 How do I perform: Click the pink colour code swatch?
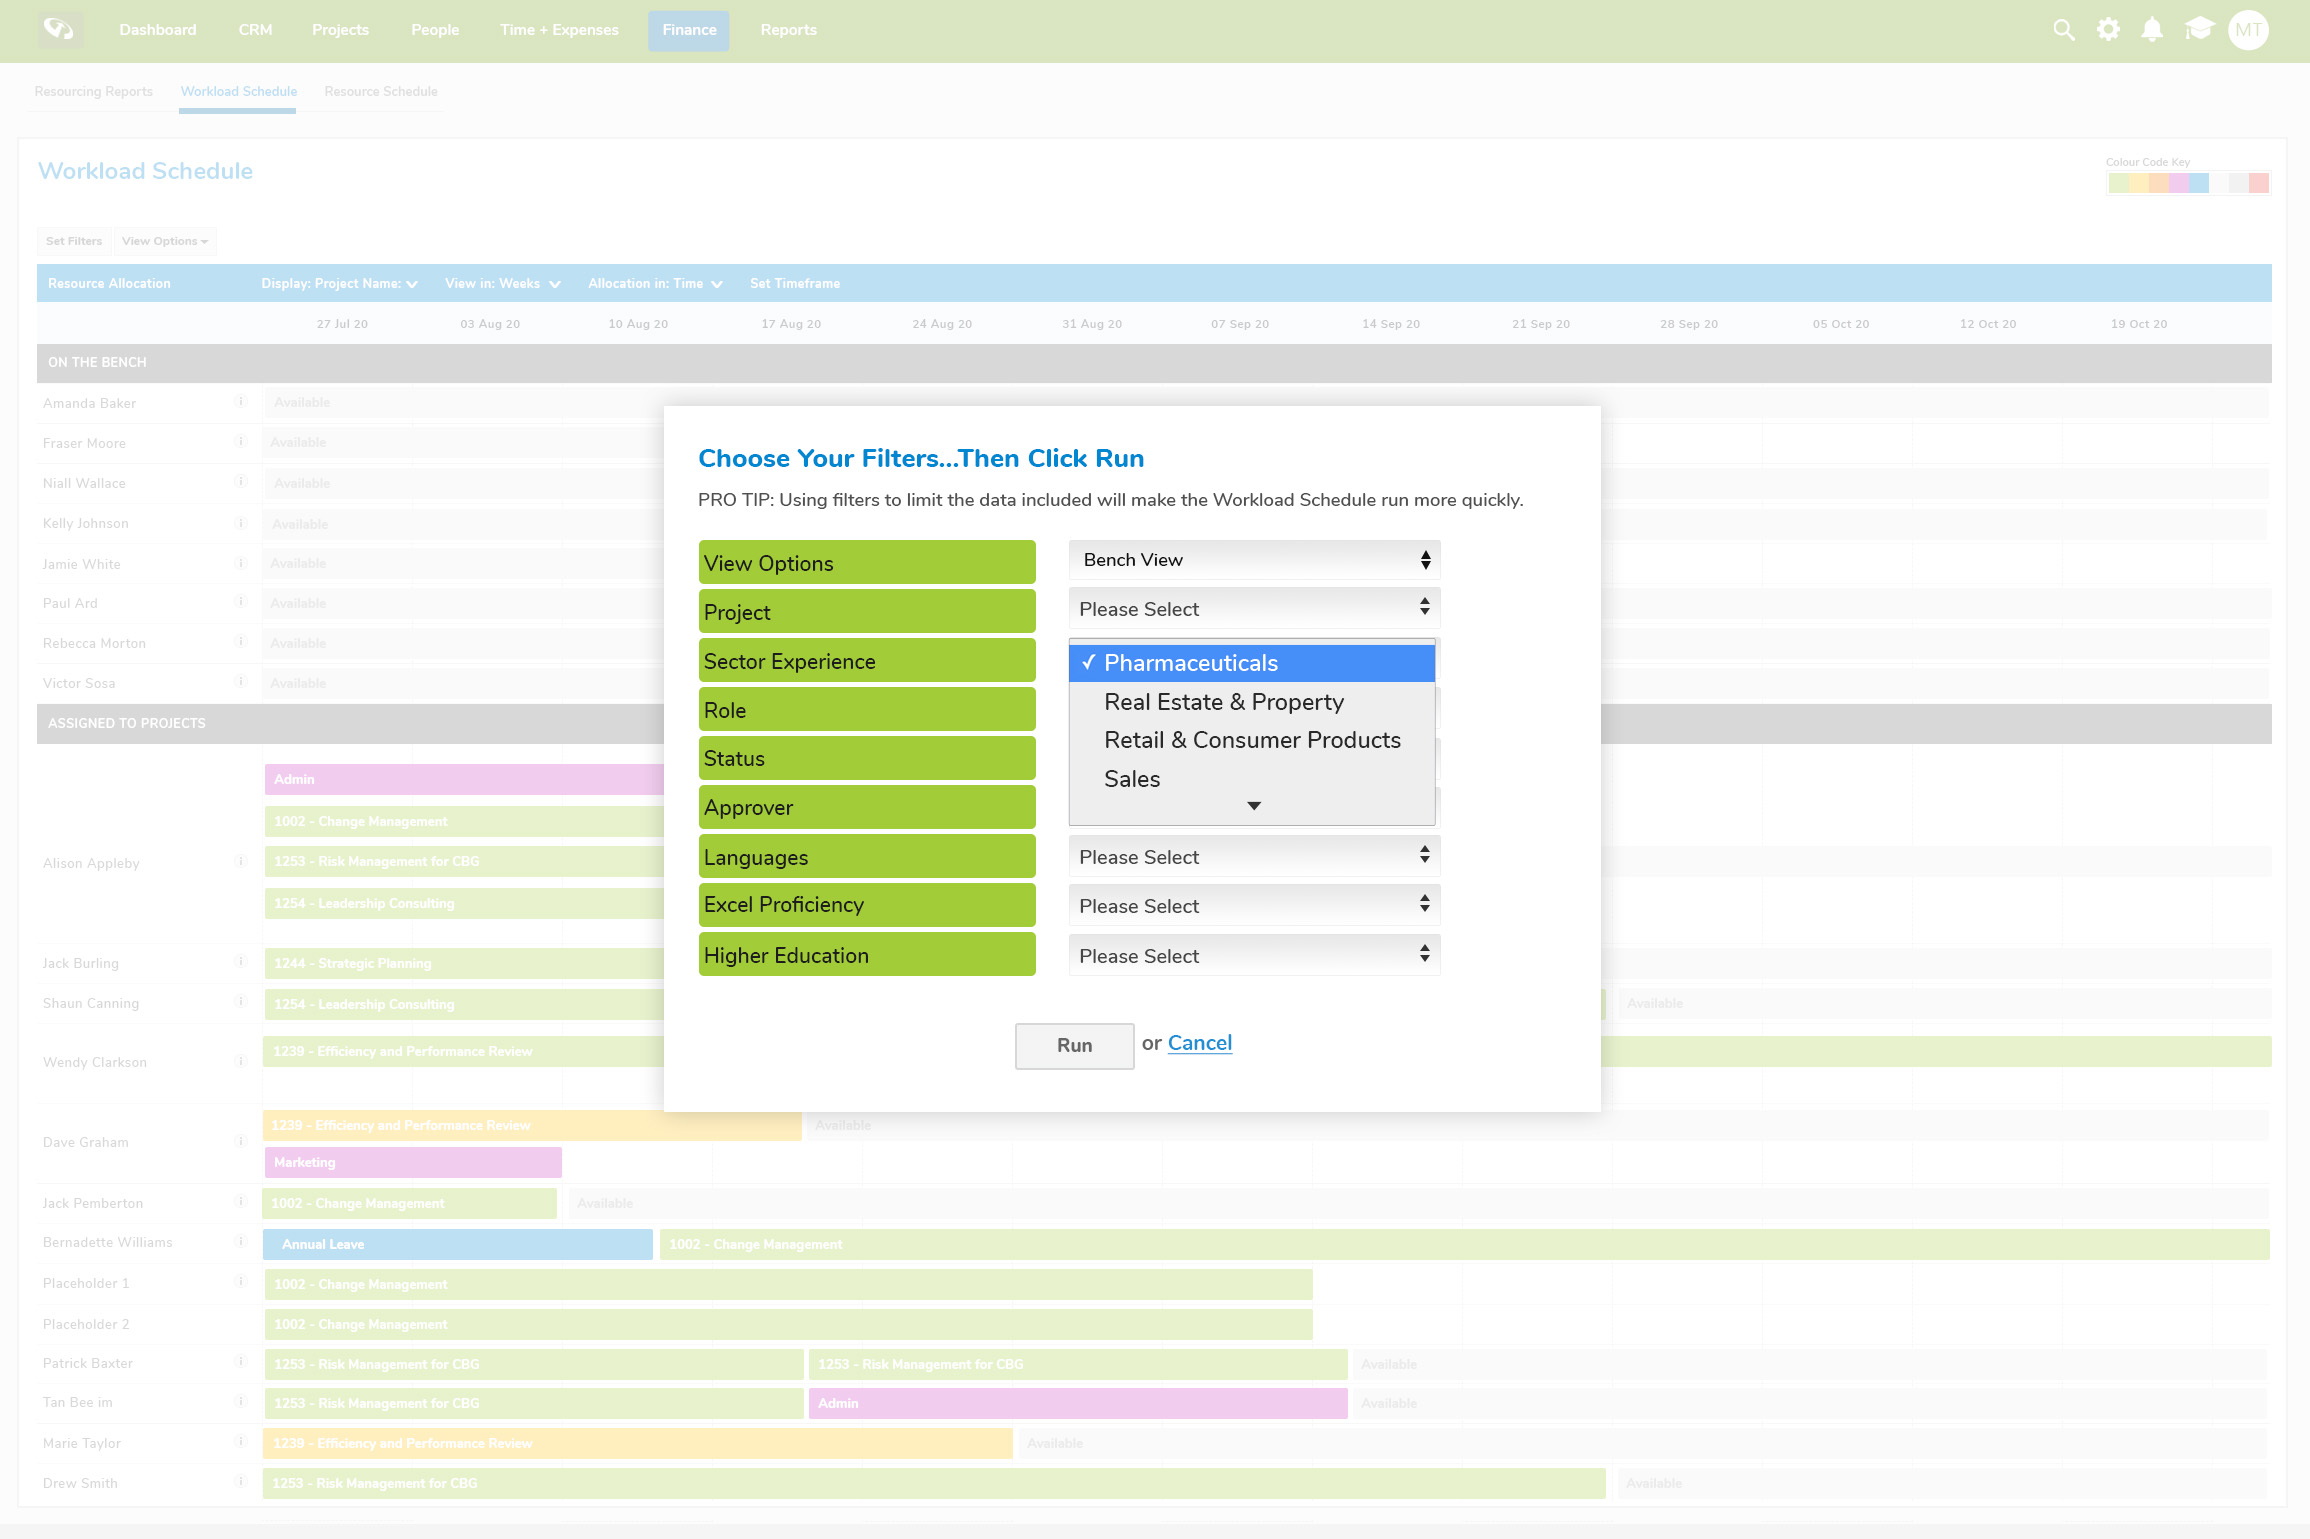[x=2178, y=183]
